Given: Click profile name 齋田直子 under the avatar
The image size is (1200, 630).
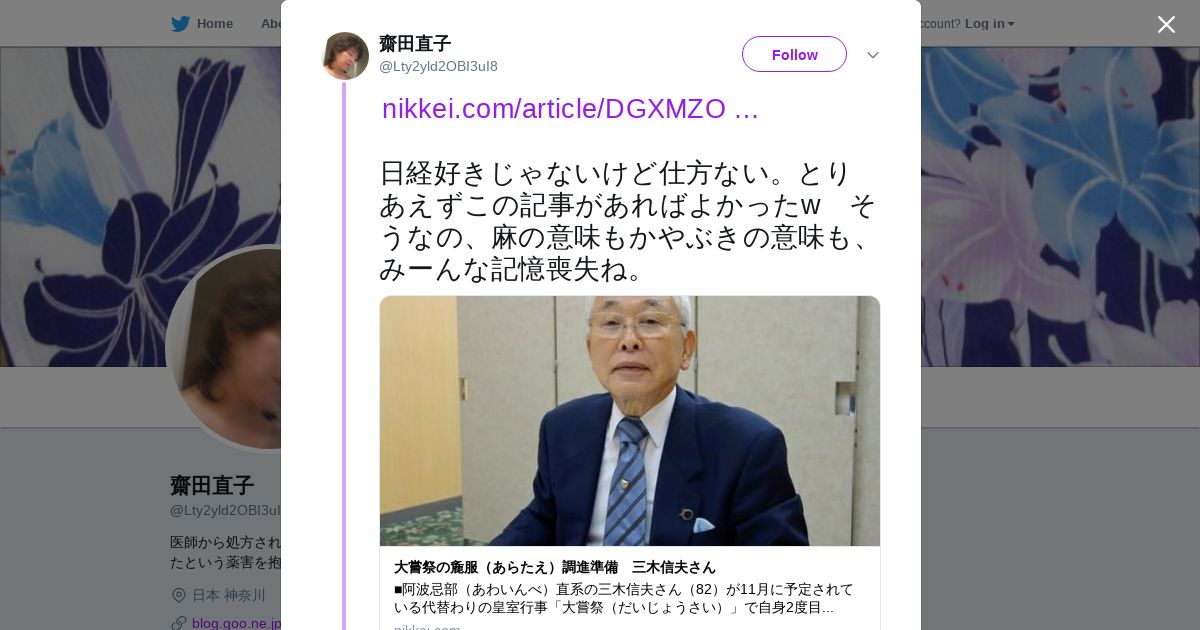Looking at the screenshot, I should point(212,485).
